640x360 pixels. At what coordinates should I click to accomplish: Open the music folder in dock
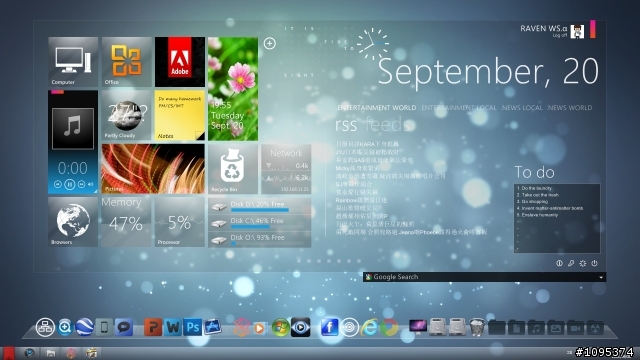[x=536, y=327]
